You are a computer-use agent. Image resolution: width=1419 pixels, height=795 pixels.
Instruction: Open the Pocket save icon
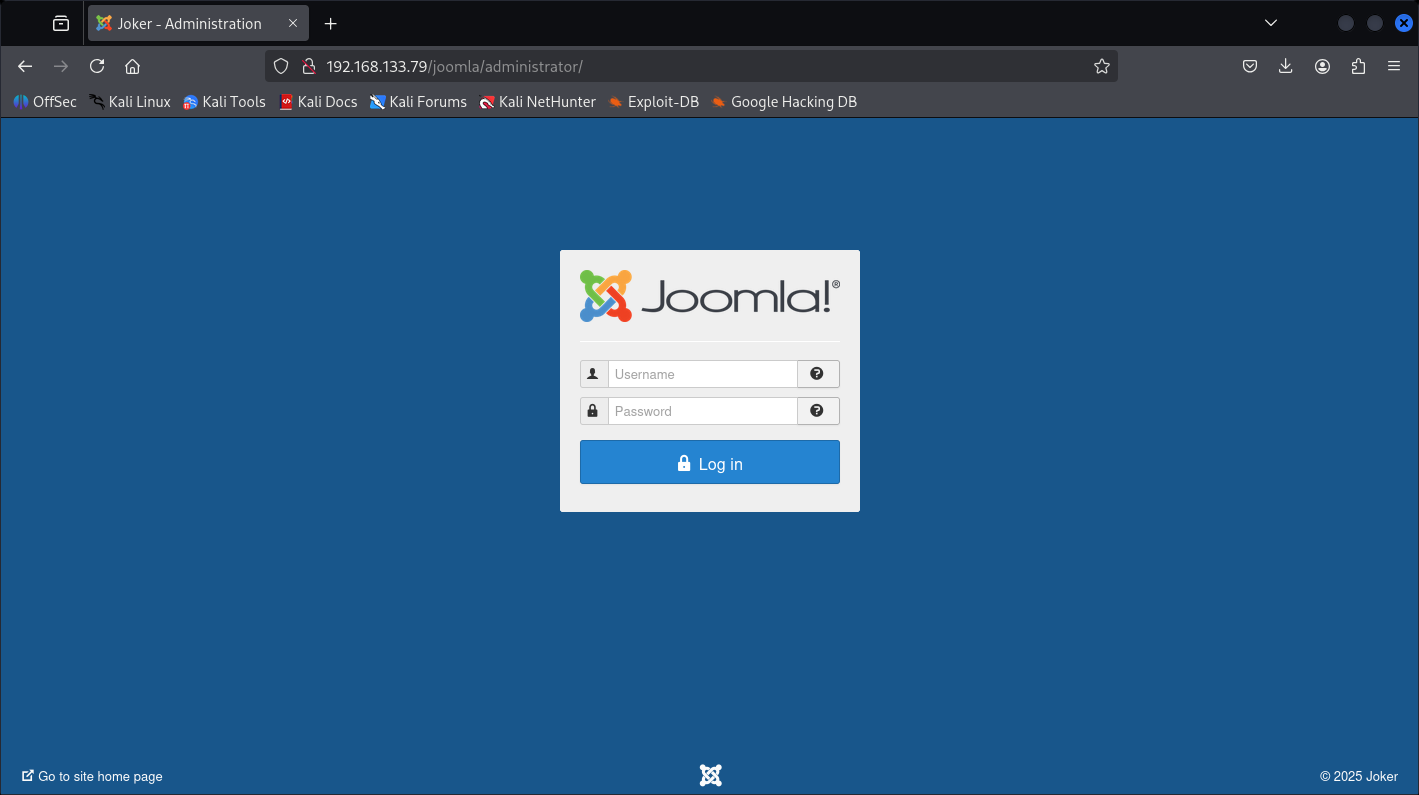click(x=1250, y=66)
